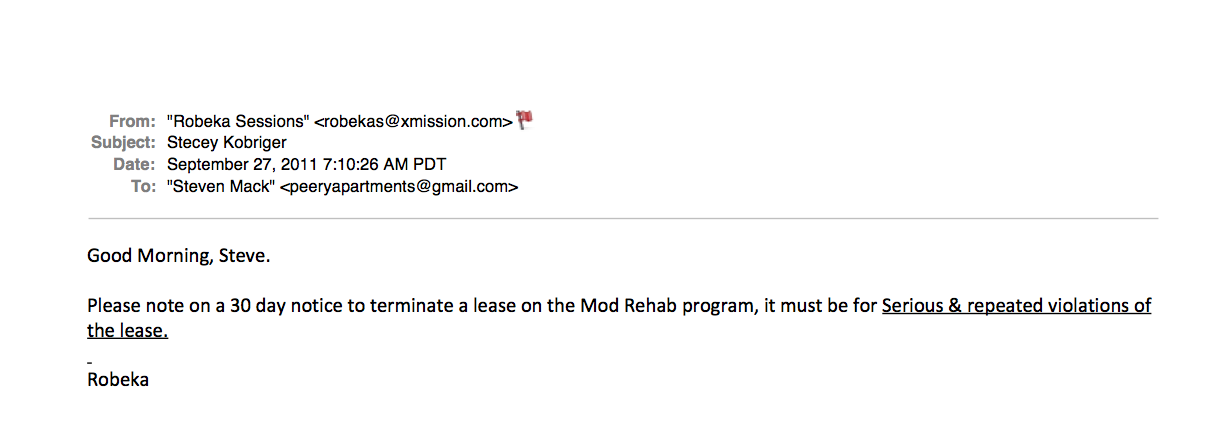The height and width of the screenshot is (432, 1216).
Task: Click the 'Subject:' header label
Action: click(123, 142)
